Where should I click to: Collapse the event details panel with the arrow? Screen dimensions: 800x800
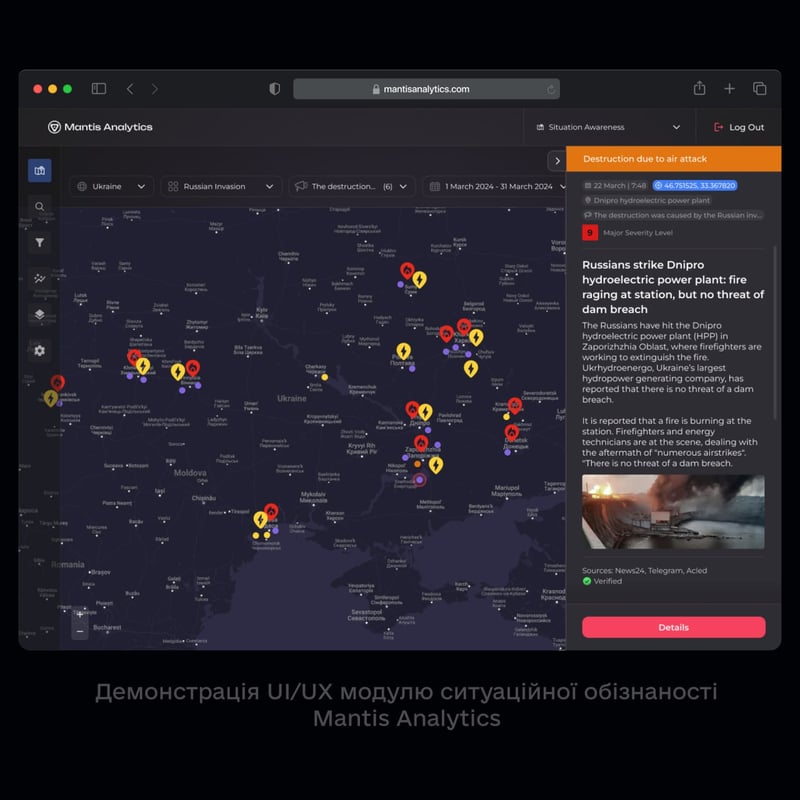click(x=556, y=160)
